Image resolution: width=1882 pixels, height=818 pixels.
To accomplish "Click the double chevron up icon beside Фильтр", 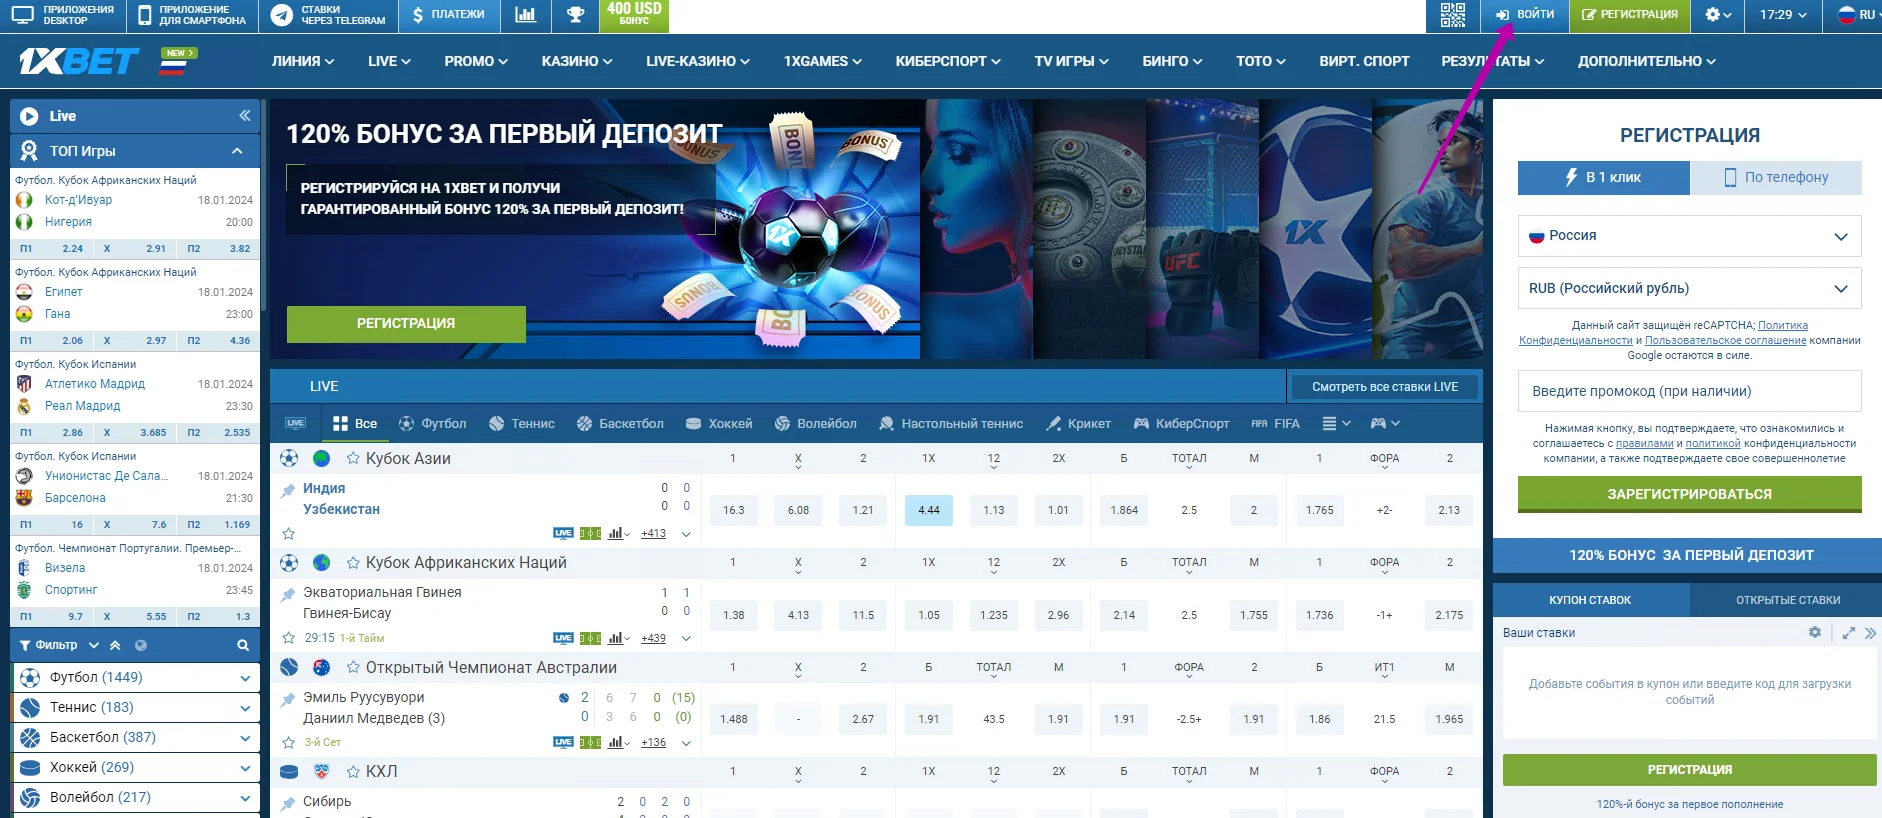I will point(115,645).
